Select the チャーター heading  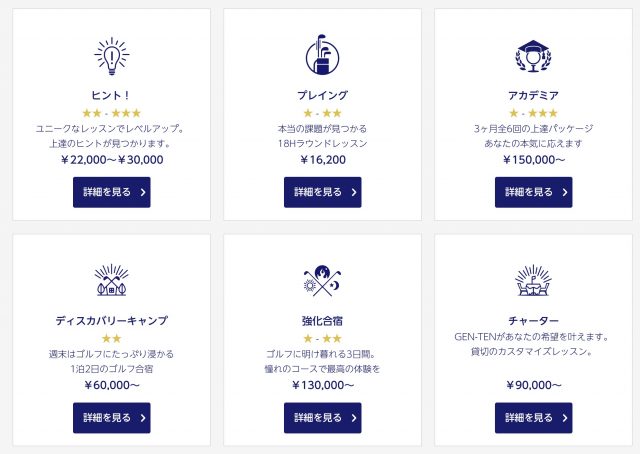(x=533, y=321)
